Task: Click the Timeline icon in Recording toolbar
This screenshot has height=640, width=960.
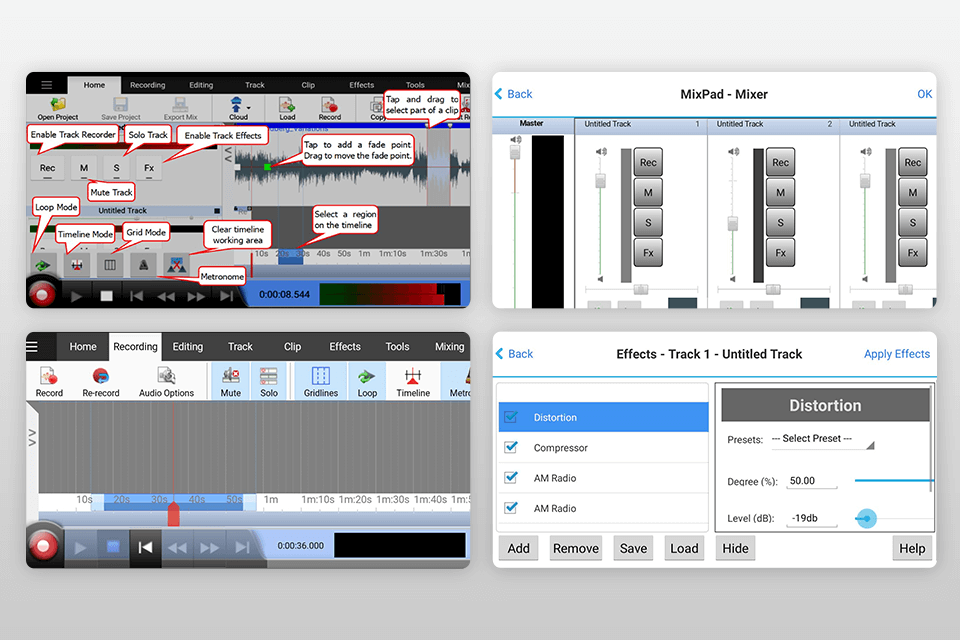Action: pyautogui.click(x=413, y=380)
